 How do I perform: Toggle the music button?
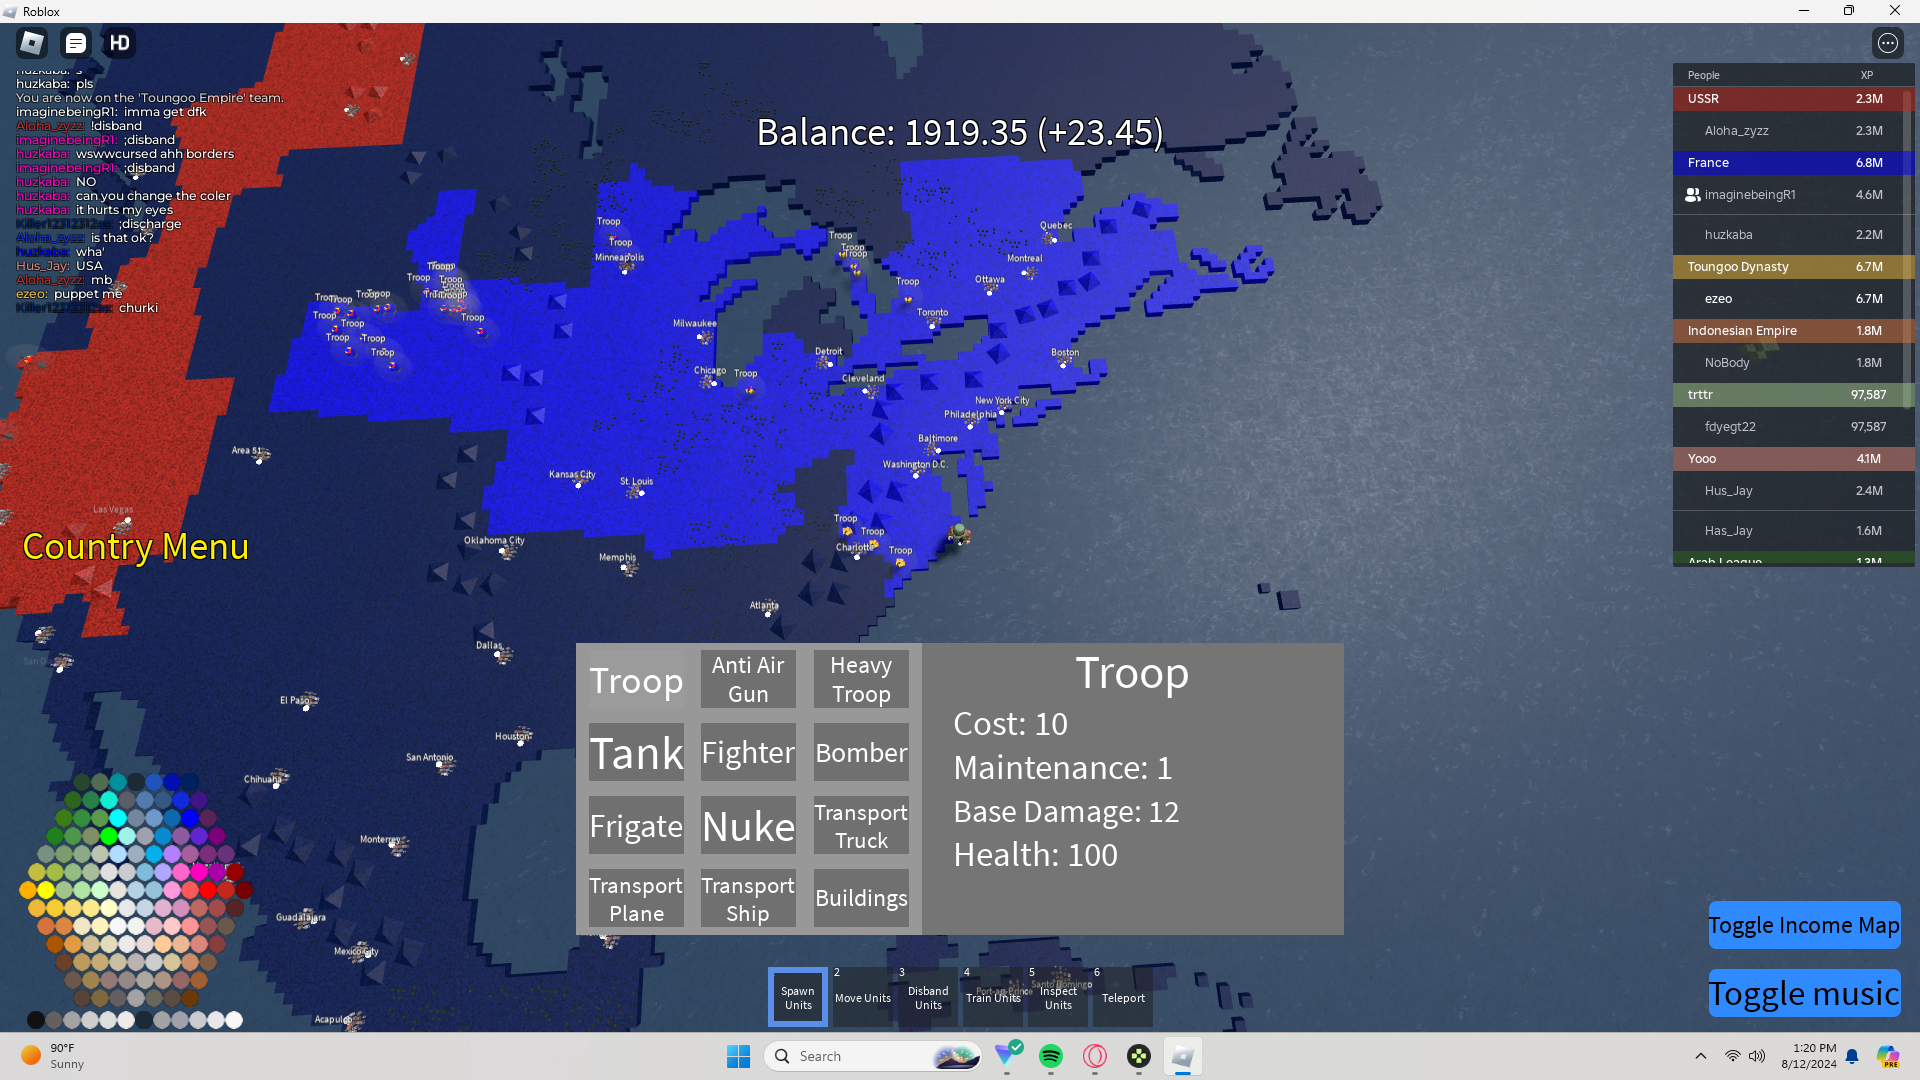pos(1803,993)
